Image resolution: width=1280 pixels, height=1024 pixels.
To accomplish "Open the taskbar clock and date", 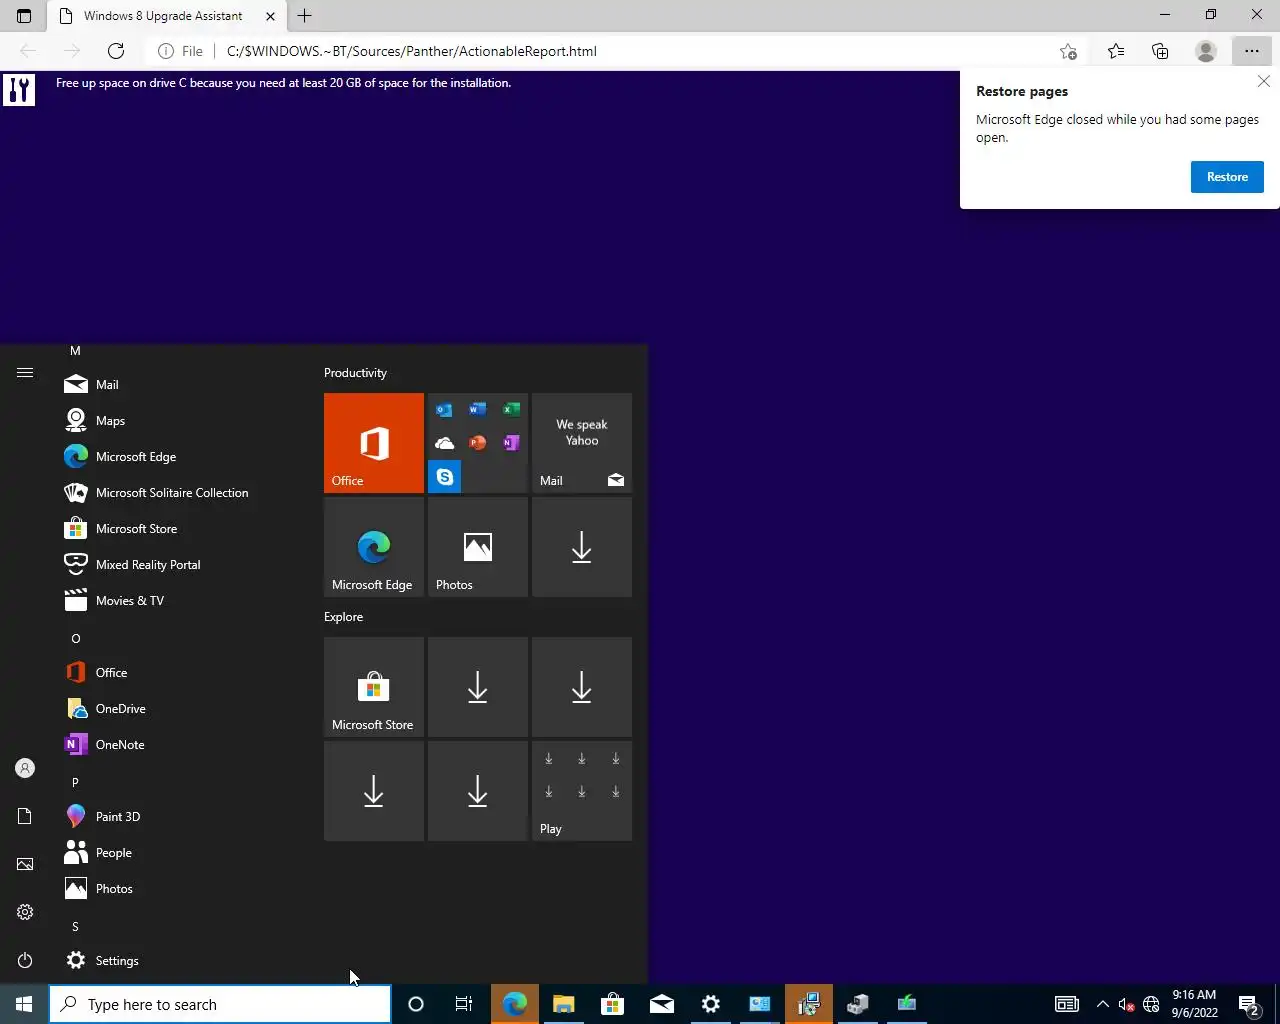I will coord(1194,1004).
